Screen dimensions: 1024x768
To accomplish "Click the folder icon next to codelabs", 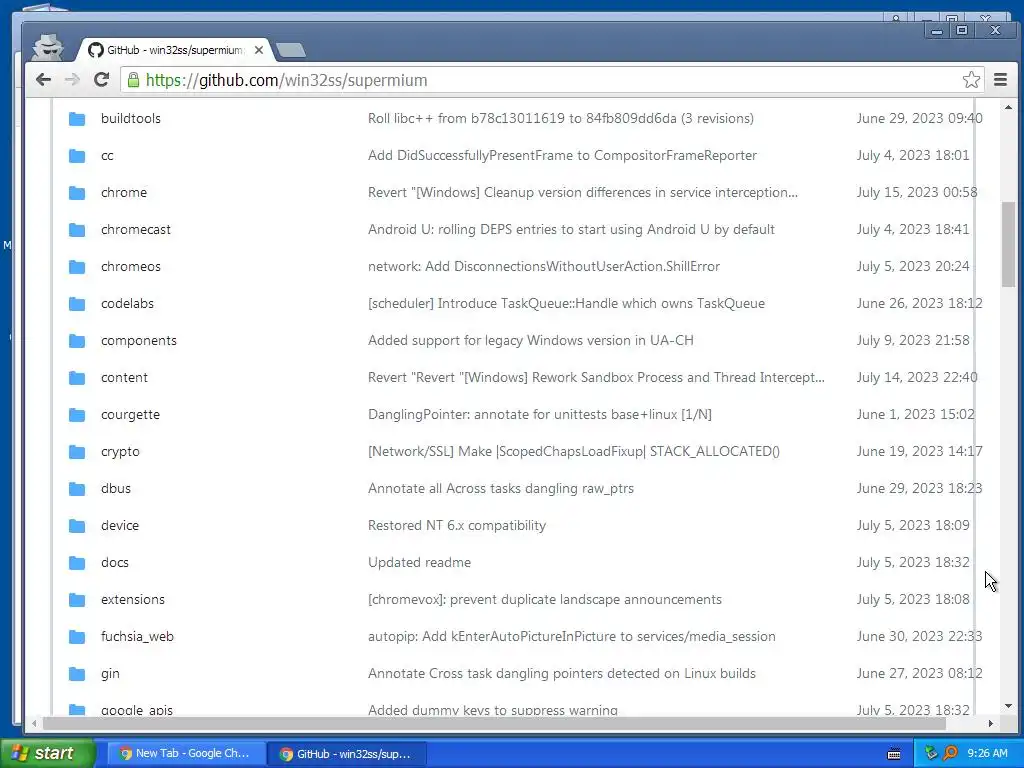I will (77, 304).
